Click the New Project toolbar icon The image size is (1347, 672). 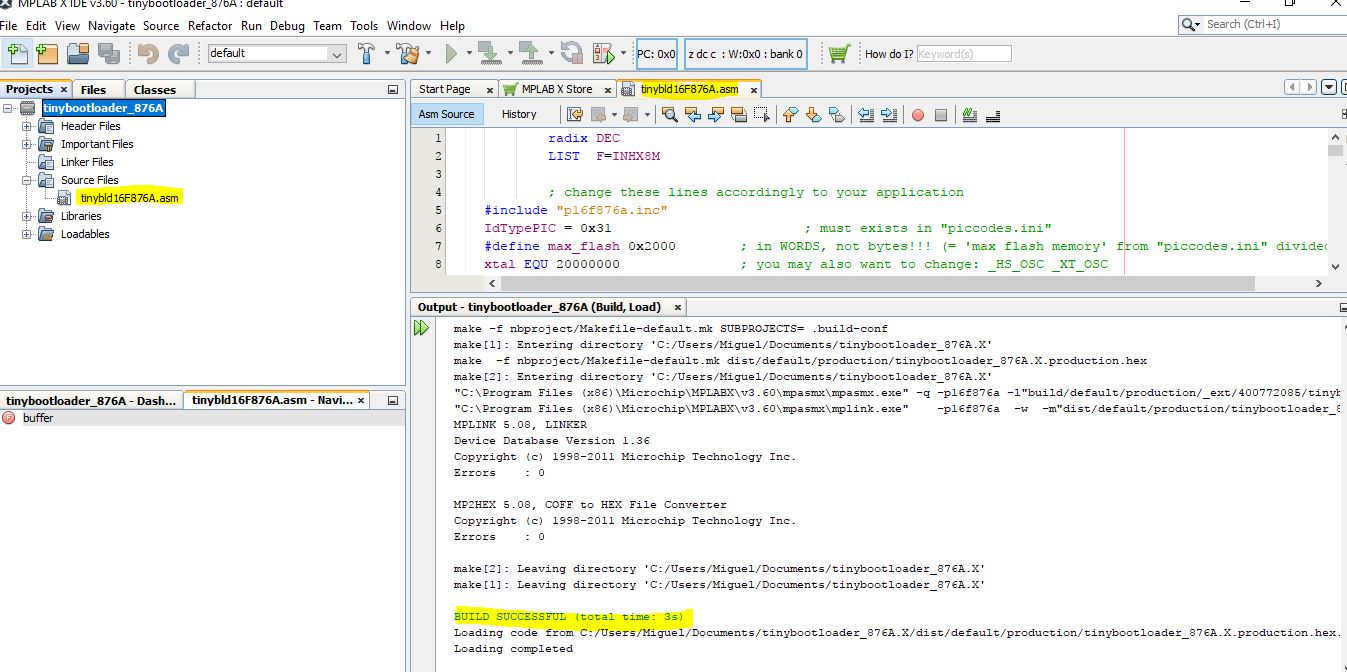coord(47,54)
